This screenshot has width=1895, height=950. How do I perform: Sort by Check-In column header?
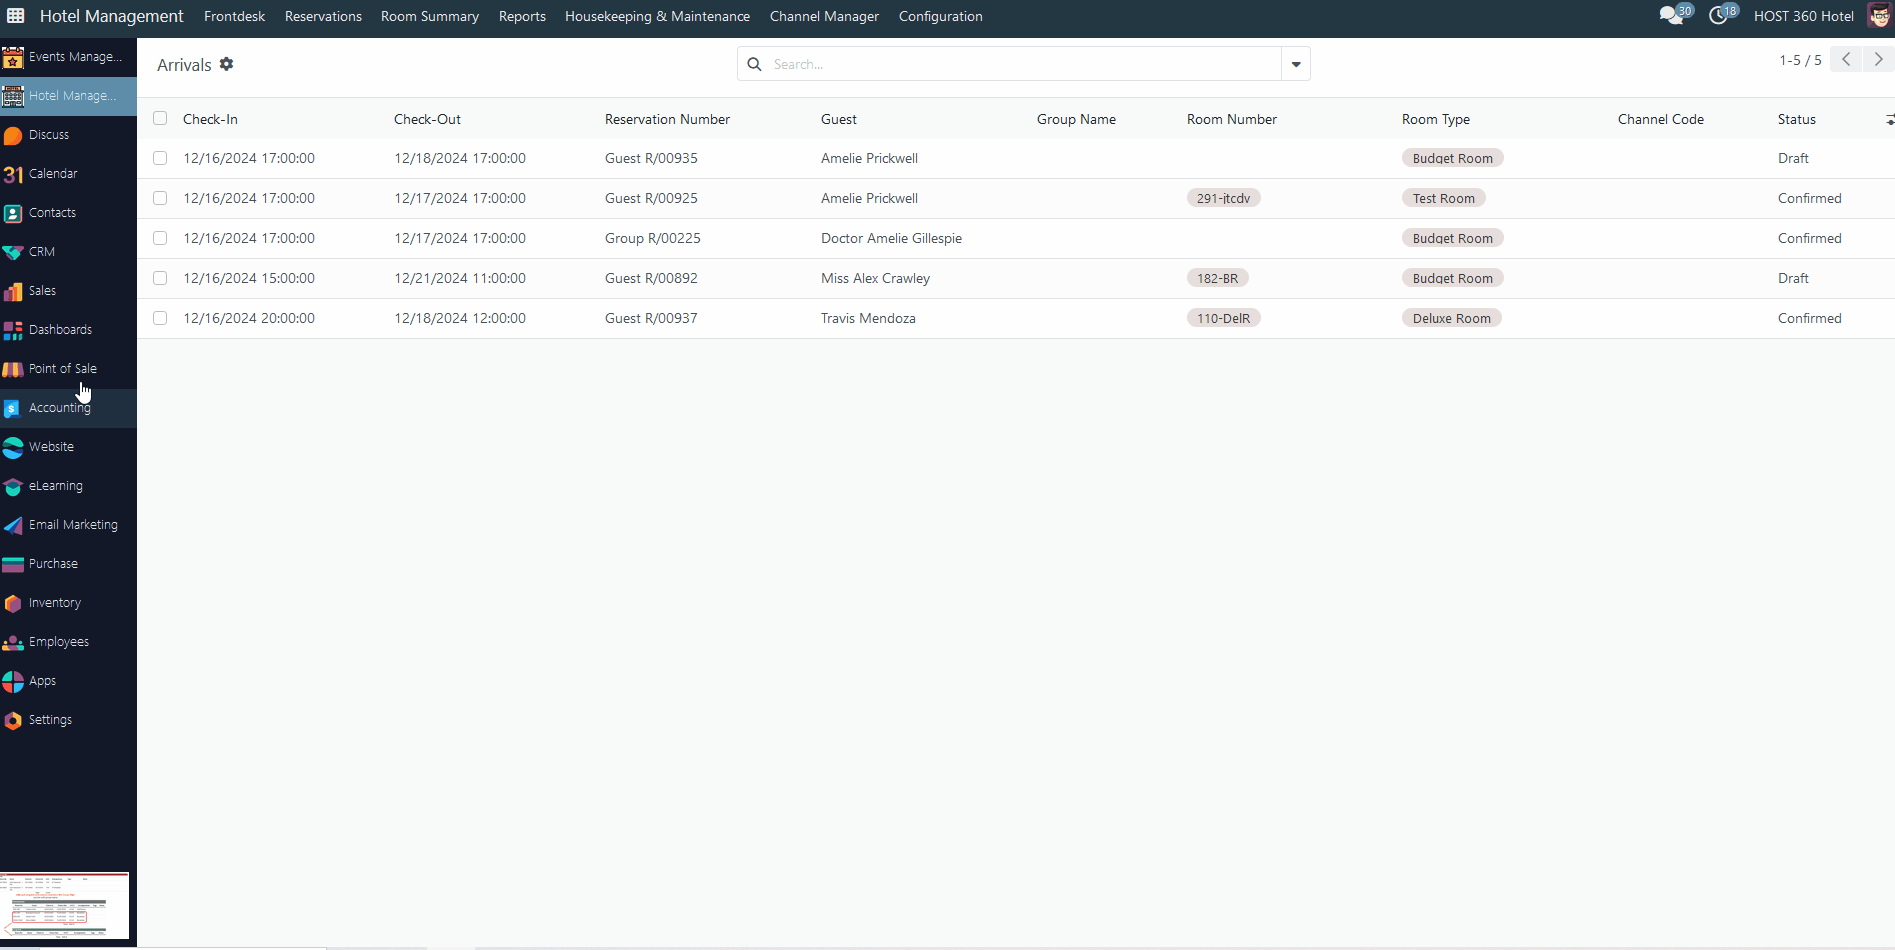coord(210,119)
